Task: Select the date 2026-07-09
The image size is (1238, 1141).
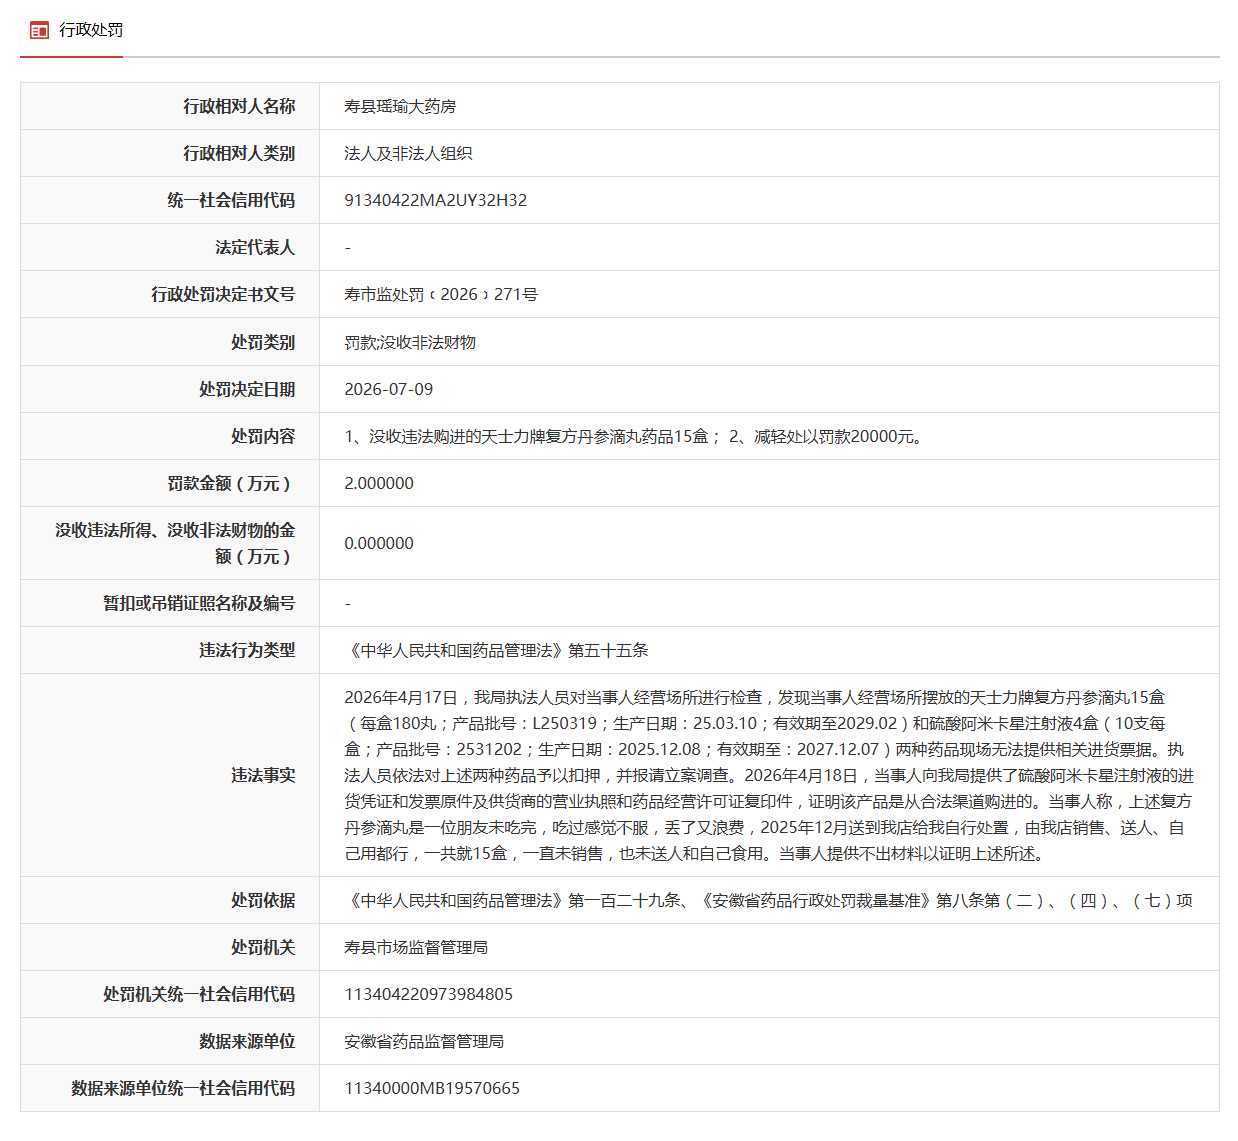Action: pyautogui.click(x=389, y=389)
